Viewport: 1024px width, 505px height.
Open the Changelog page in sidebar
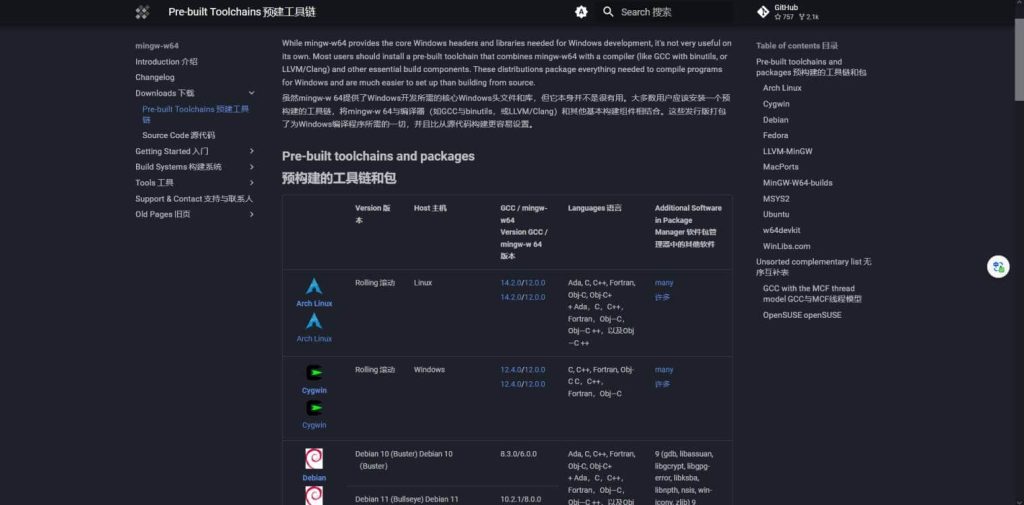point(155,77)
